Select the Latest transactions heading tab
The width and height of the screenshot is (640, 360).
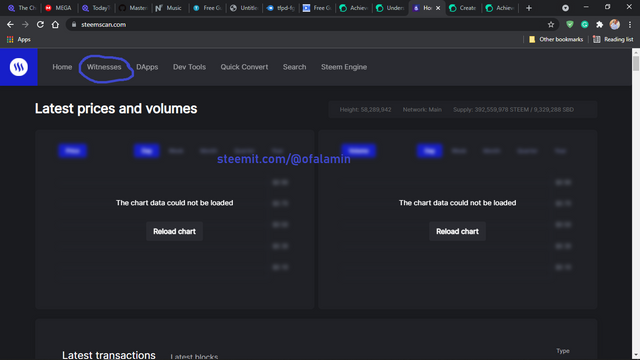[x=109, y=355]
